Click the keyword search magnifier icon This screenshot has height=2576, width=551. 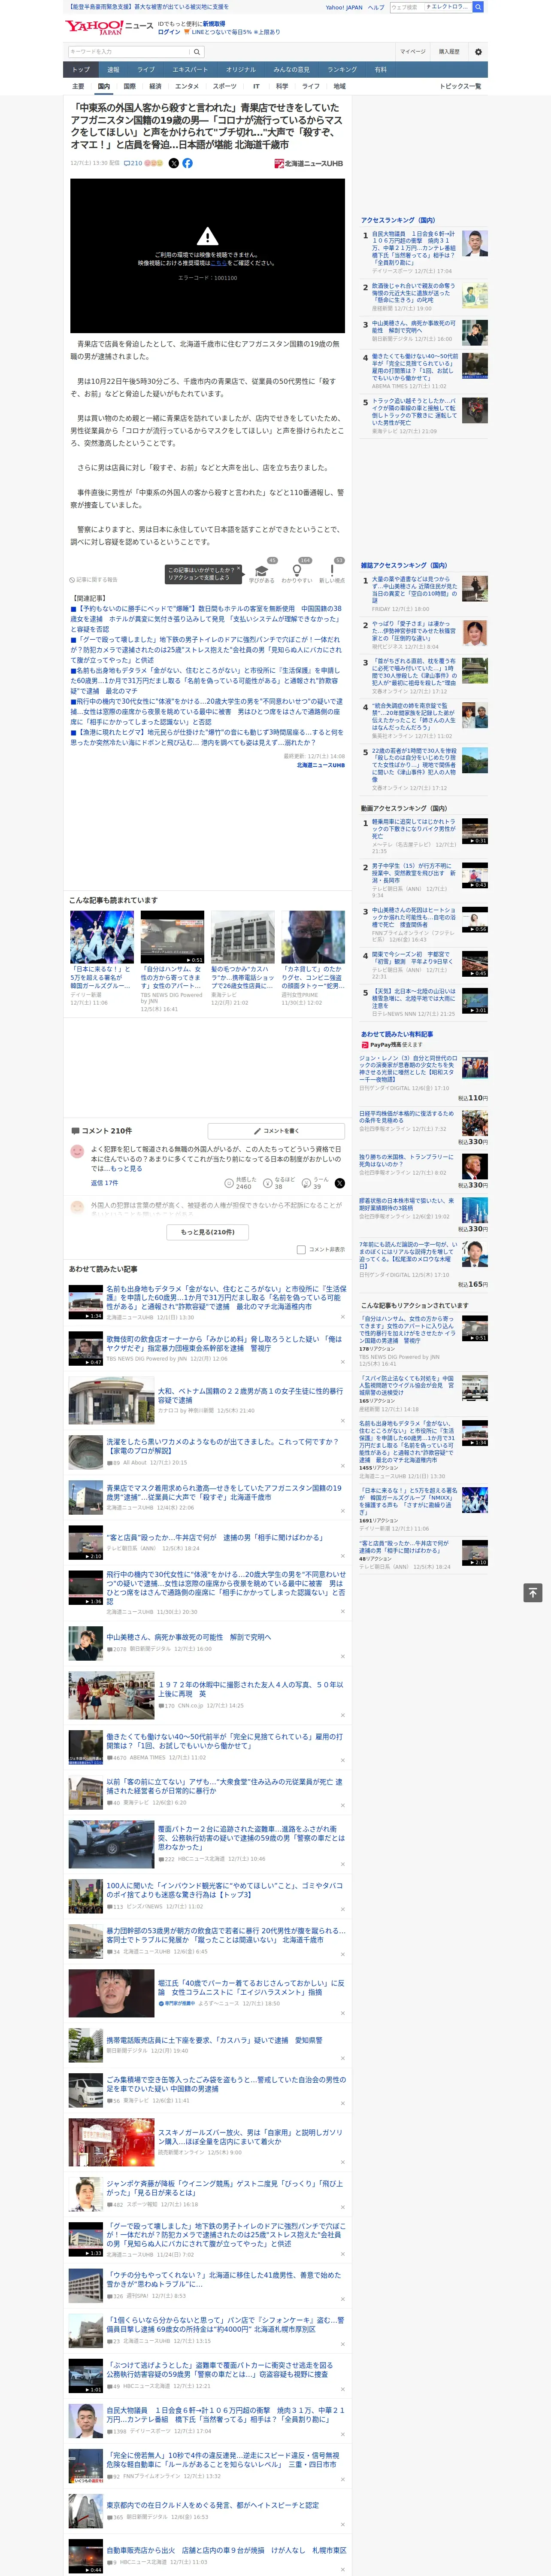(197, 52)
